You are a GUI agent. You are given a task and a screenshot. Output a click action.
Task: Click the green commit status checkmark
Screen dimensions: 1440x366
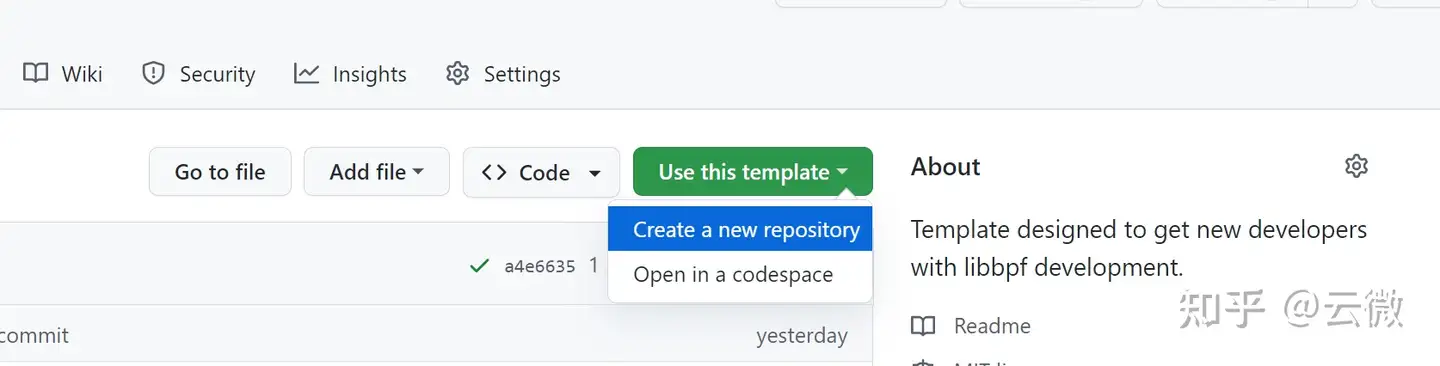pyautogui.click(x=479, y=266)
